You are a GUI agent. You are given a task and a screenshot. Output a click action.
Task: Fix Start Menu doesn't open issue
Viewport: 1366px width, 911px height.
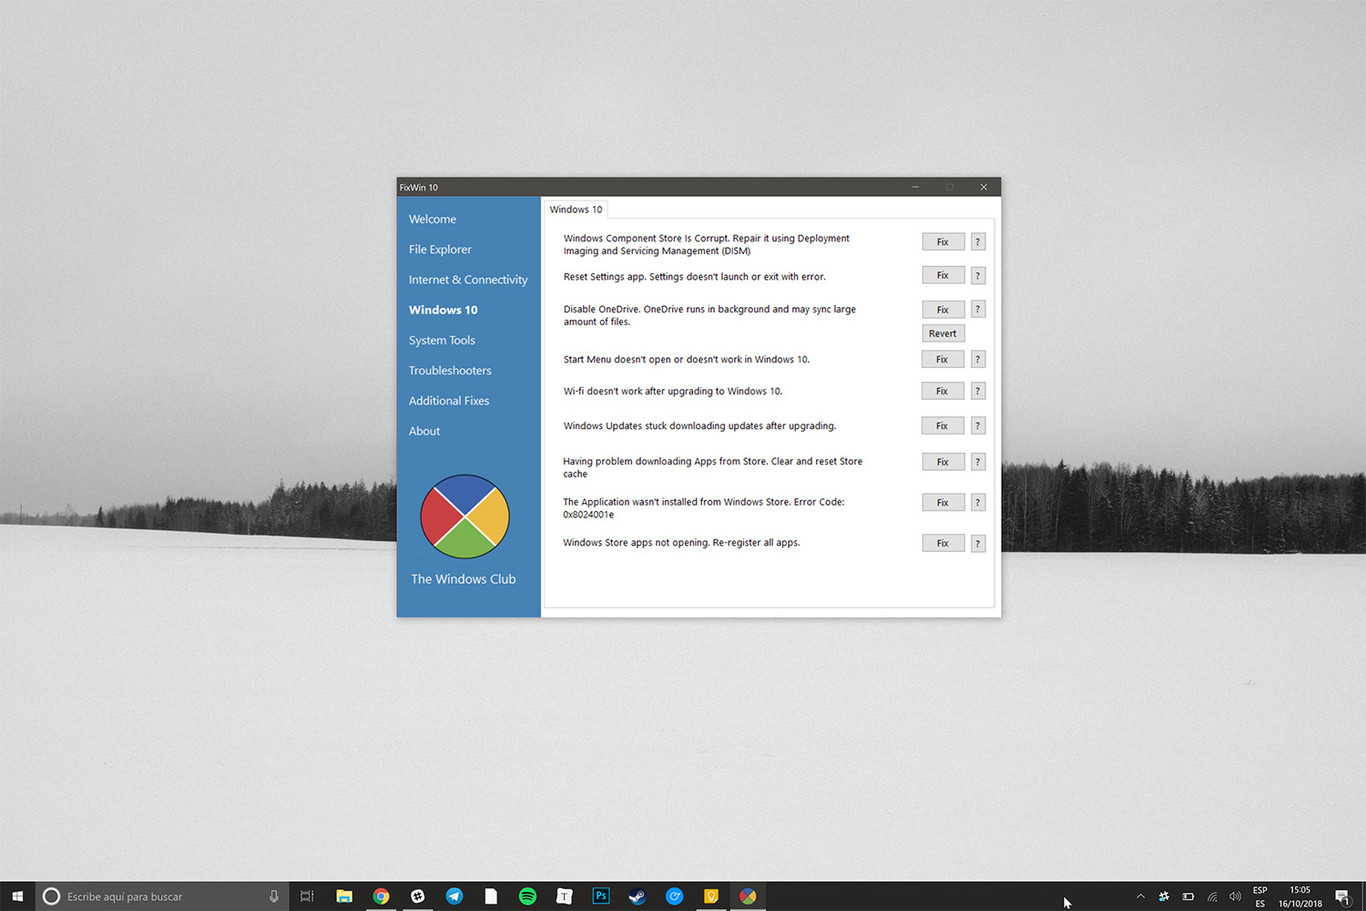[x=942, y=359]
